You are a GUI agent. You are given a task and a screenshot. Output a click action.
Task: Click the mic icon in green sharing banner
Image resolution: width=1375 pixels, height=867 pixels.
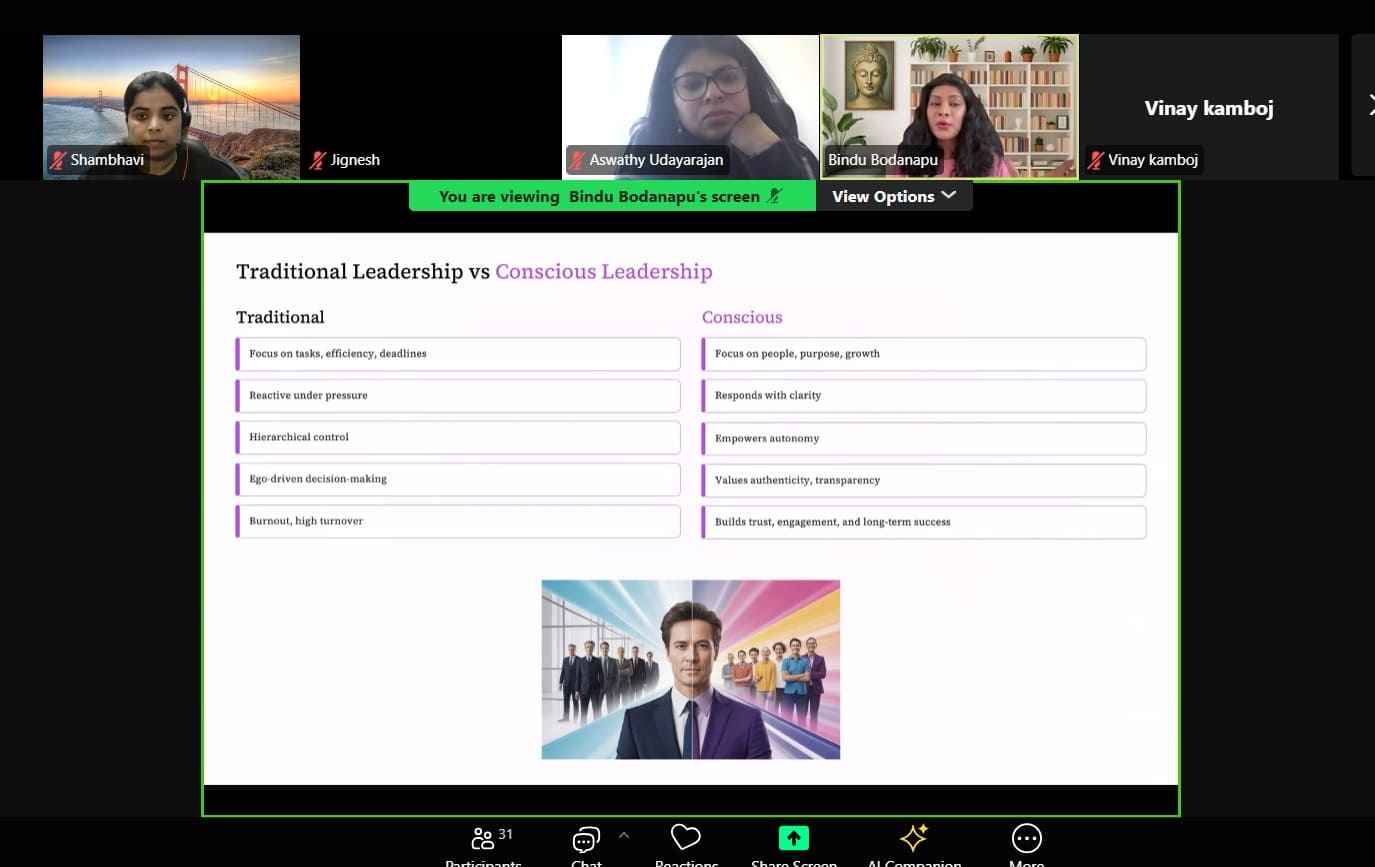pos(774,196)
